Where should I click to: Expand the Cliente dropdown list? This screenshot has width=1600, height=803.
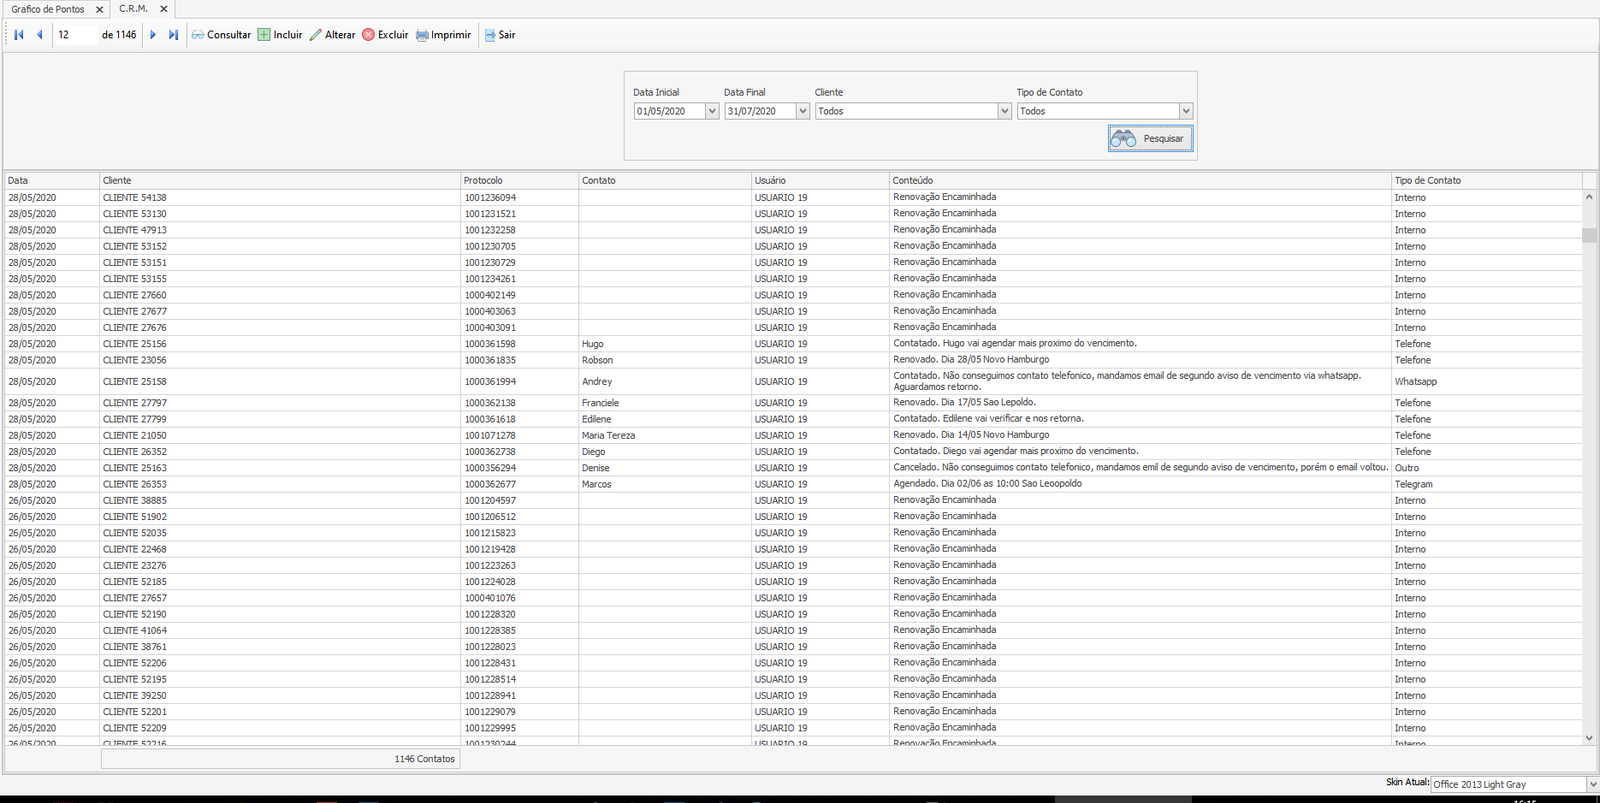(1004, 111)
